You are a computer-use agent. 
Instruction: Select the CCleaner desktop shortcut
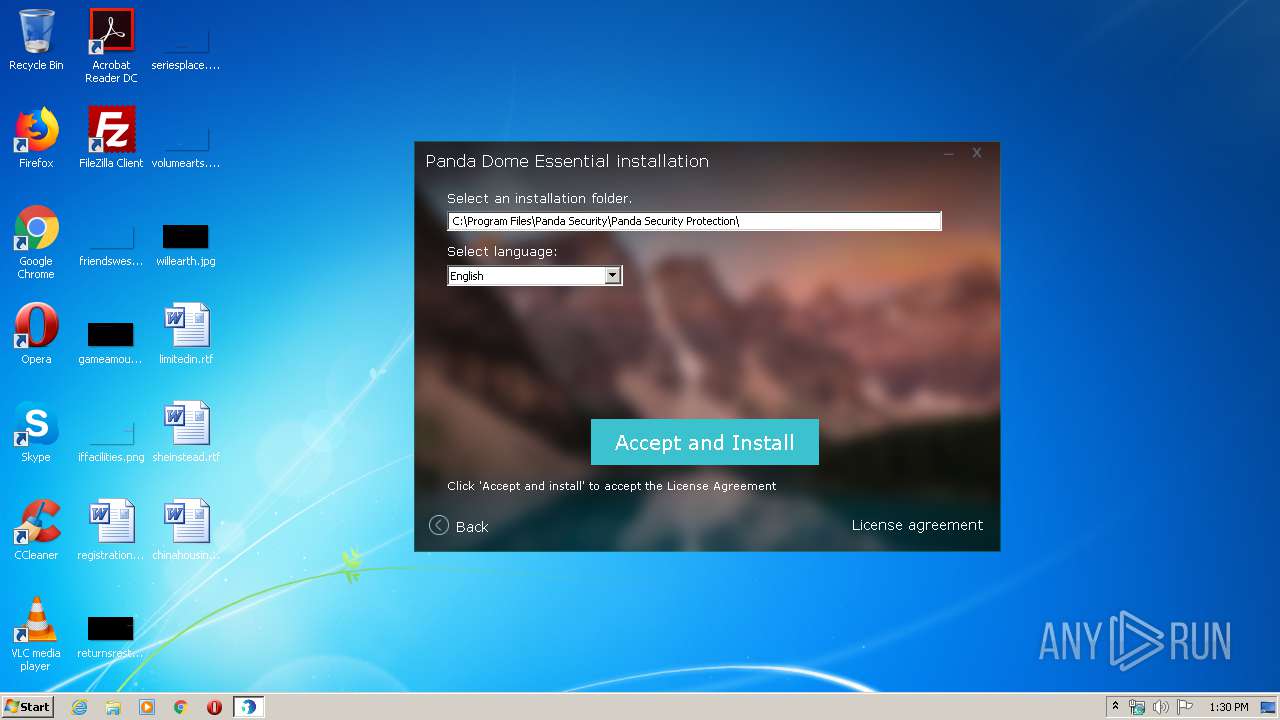(36, 530)
